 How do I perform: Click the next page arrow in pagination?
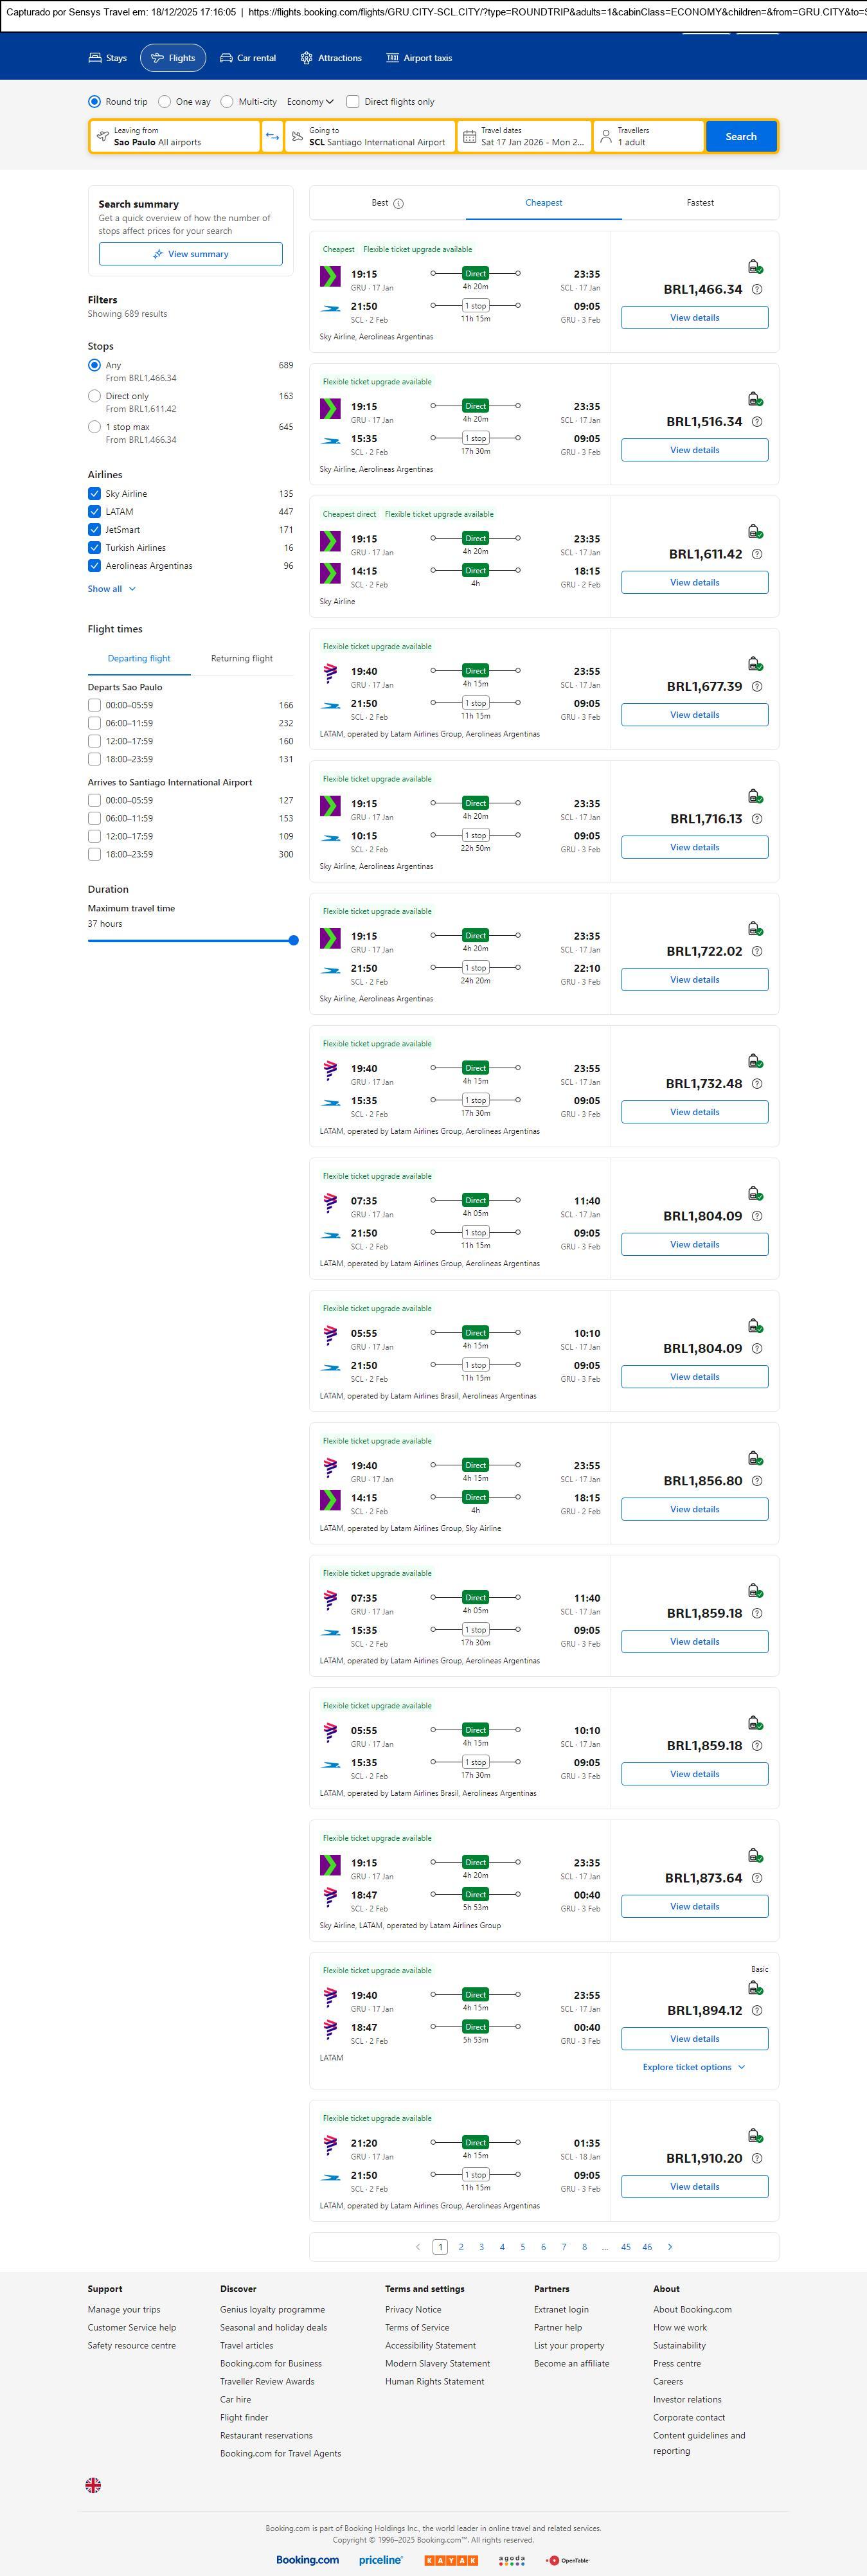[x=670, y=2247]
